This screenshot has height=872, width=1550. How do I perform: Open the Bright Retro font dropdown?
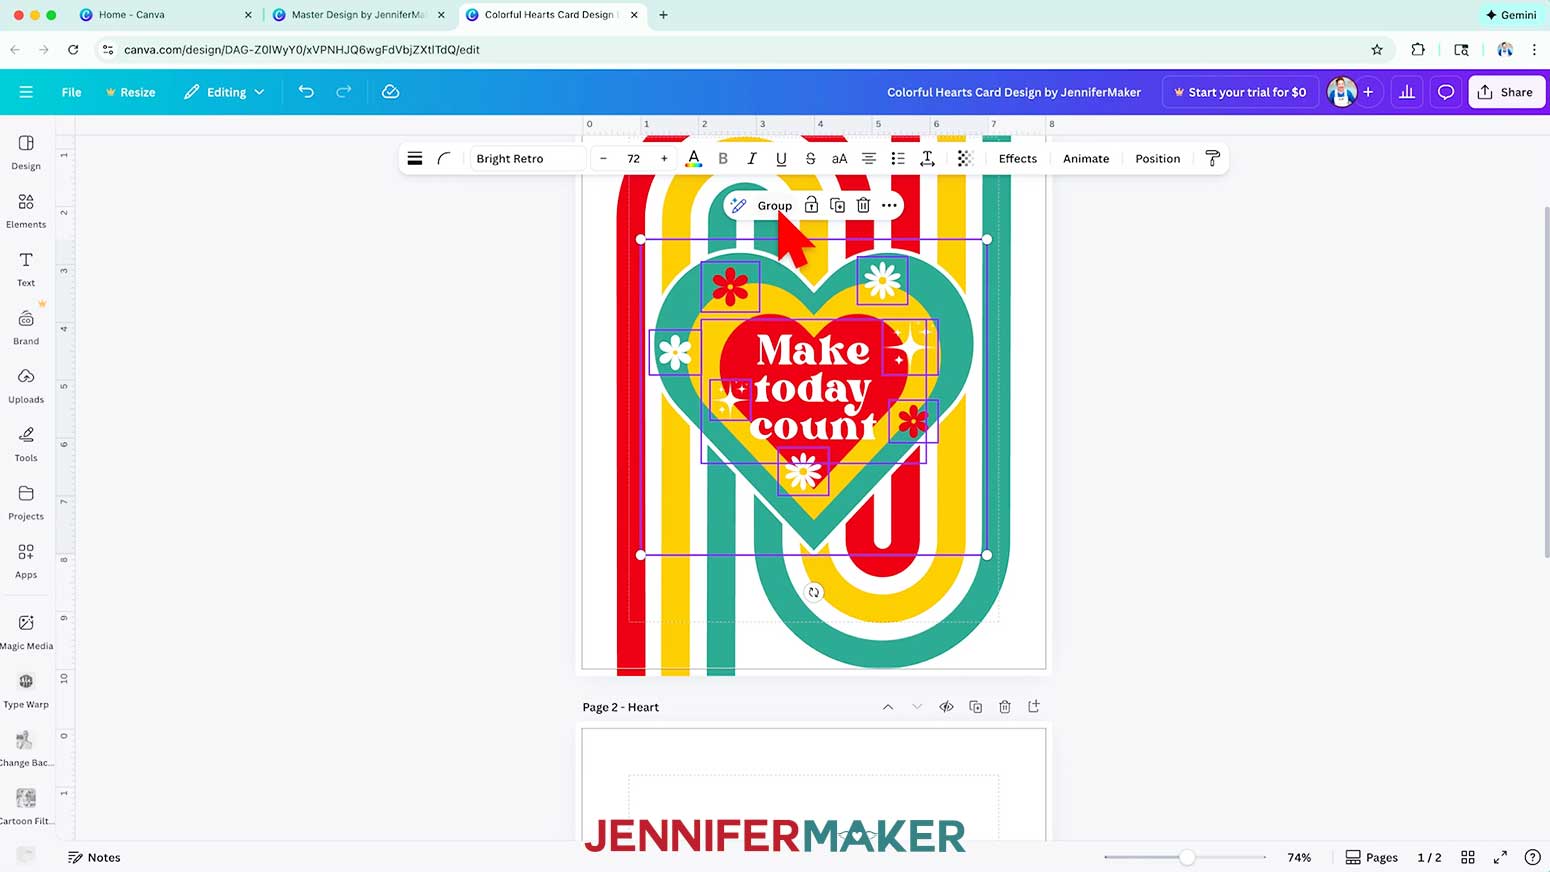click(x=527, y=158)
